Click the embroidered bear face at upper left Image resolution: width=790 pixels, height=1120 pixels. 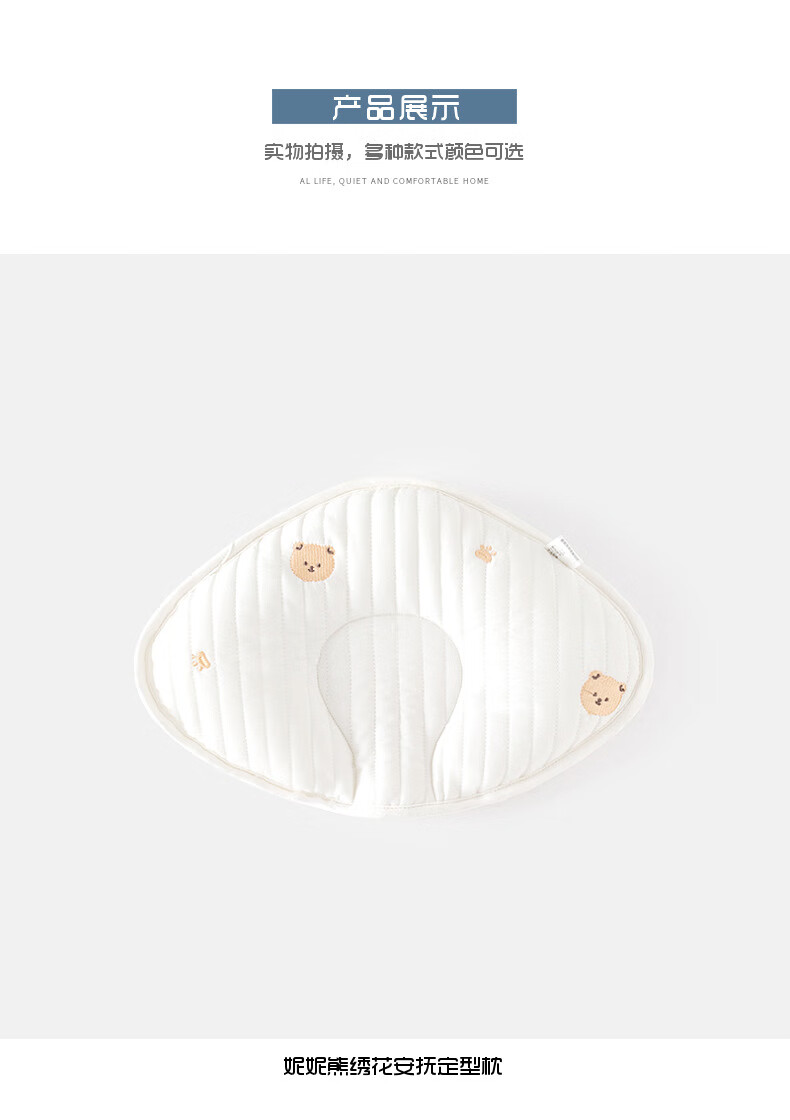[x=313, y=561]
